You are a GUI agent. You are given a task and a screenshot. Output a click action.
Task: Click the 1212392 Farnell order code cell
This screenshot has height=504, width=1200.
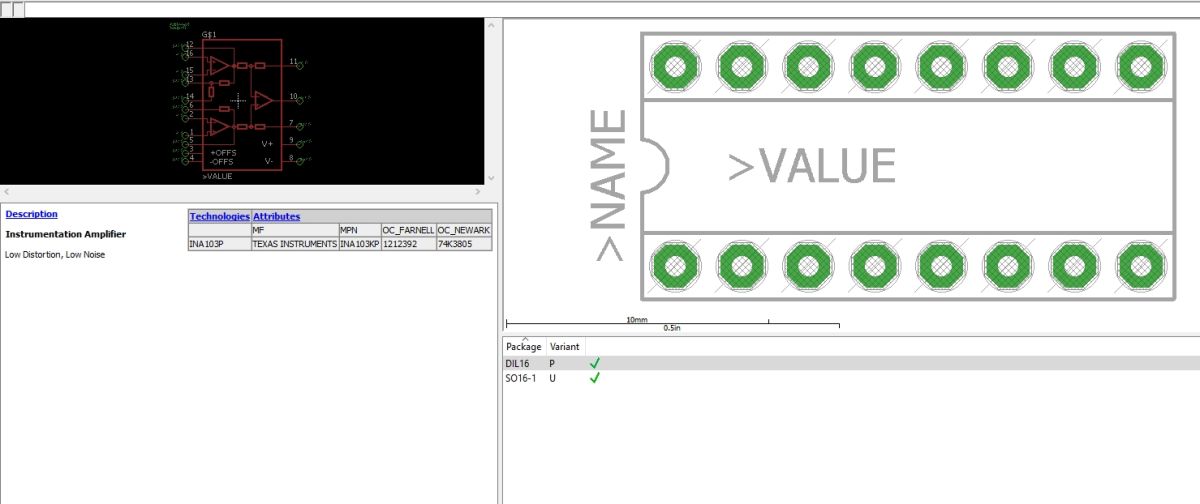(x=408, y=244)
